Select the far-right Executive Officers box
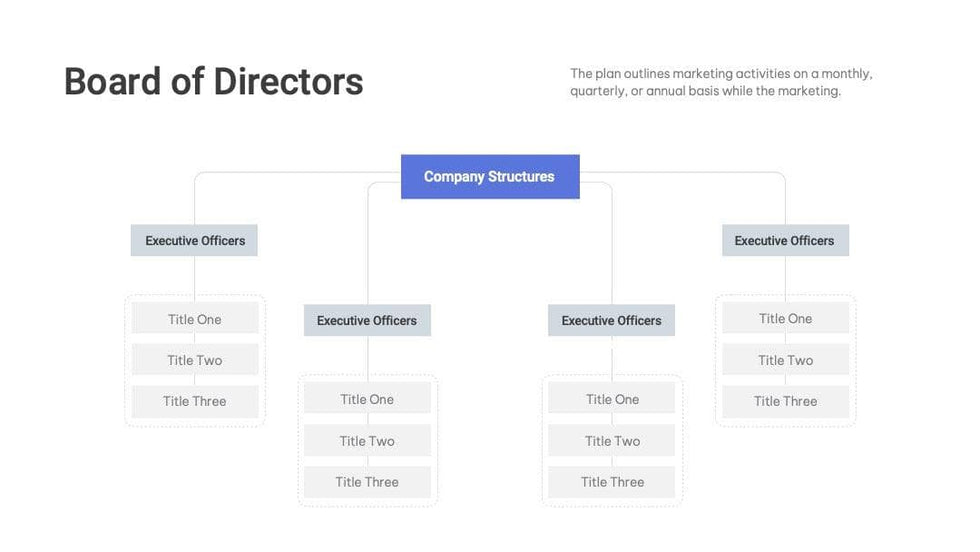980x552 pixels. (784, 241)
